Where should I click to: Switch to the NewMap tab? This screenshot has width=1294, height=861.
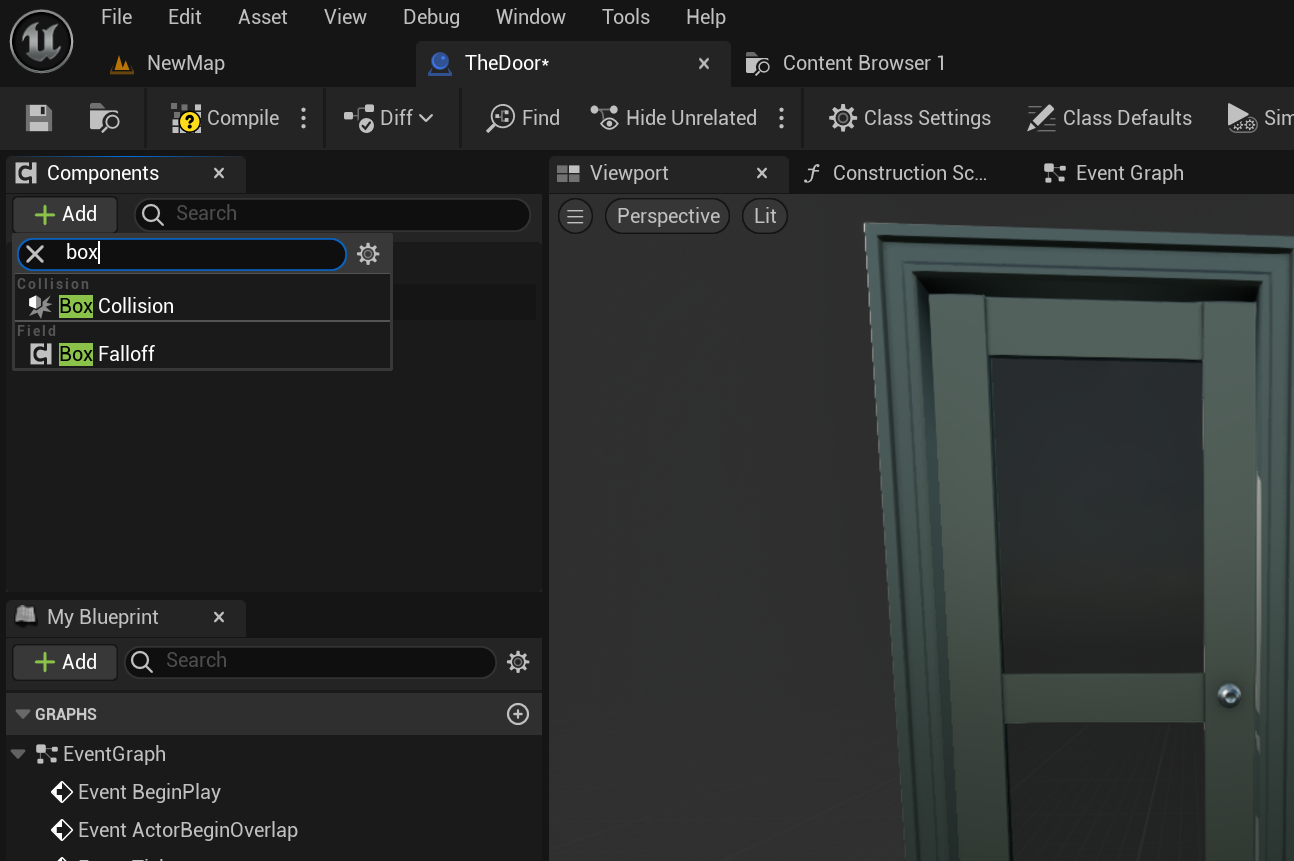coord(168,63)
